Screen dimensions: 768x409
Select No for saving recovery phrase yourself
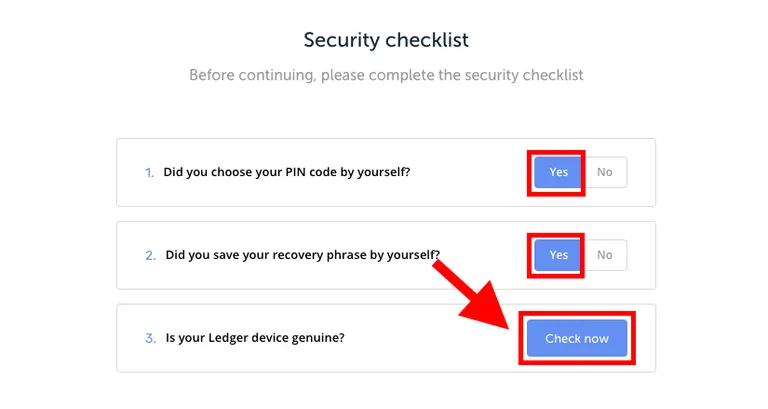pyautogui.click(x=604, y=255)
